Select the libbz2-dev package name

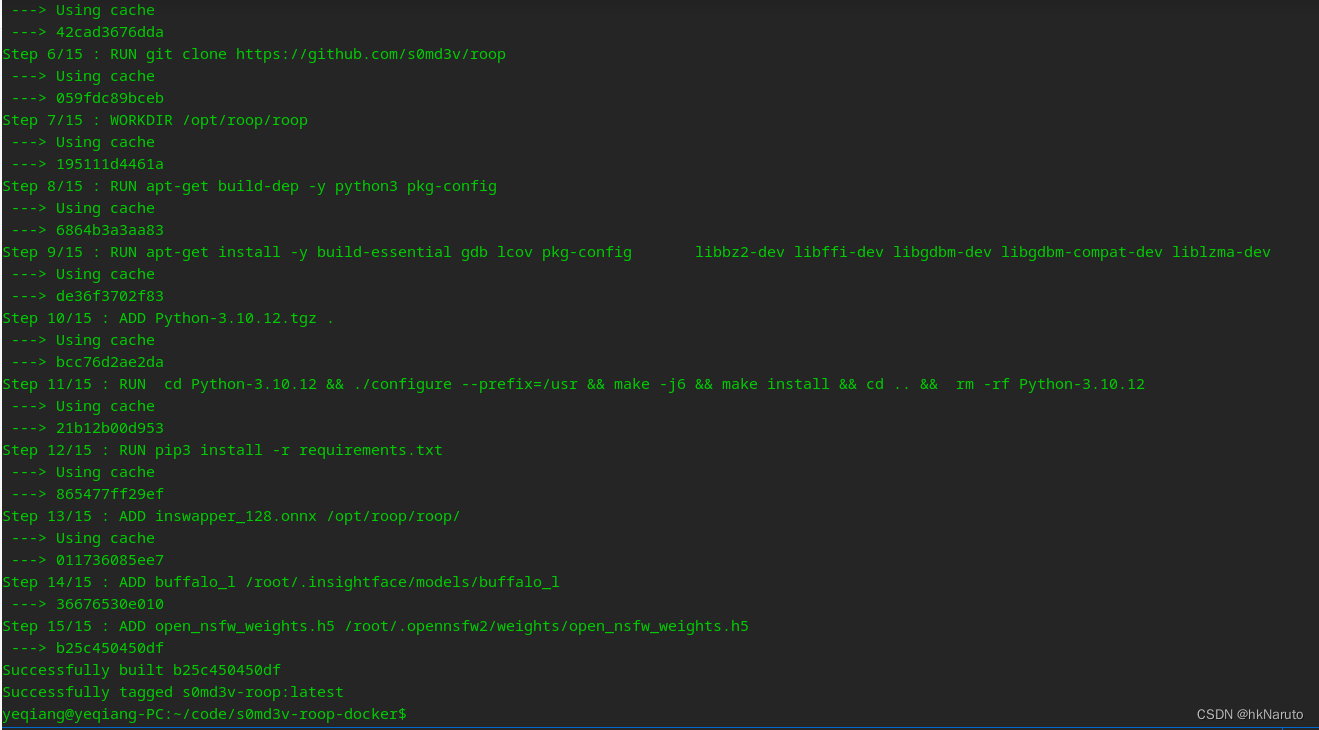click(740, 252)
